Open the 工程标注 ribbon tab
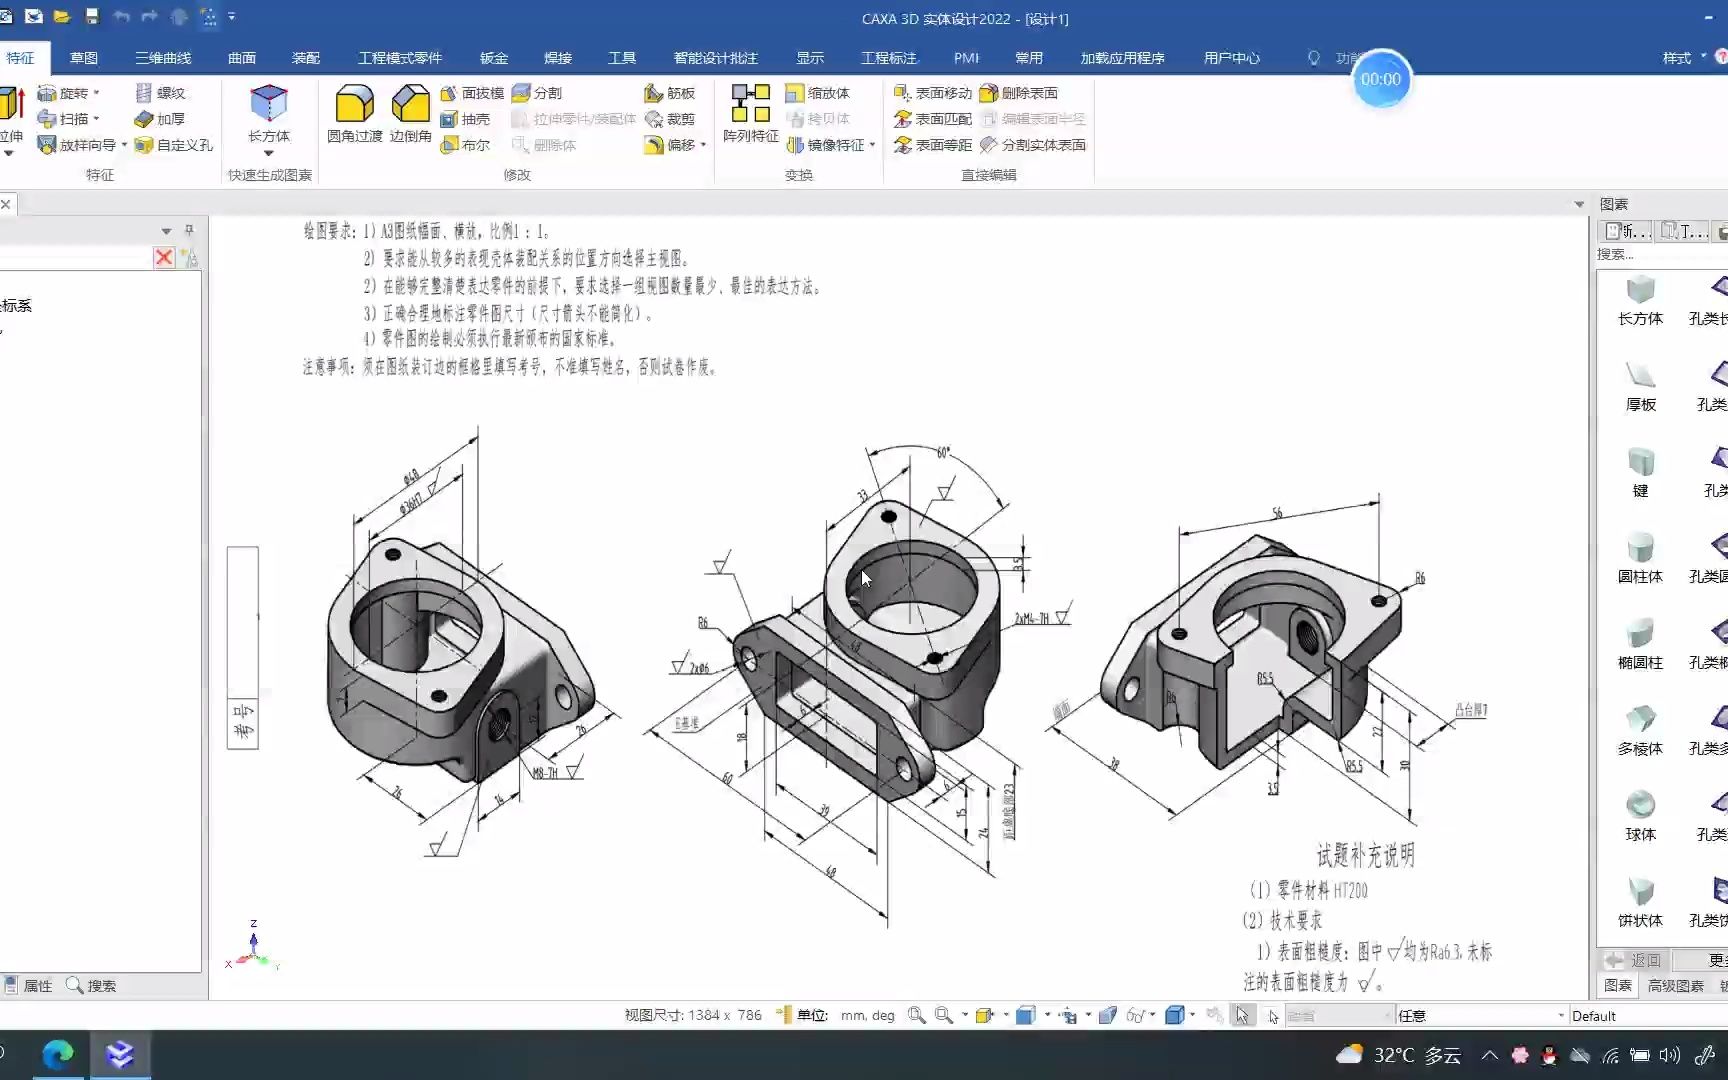1728x1080 pixels. (x=889, y=58)
